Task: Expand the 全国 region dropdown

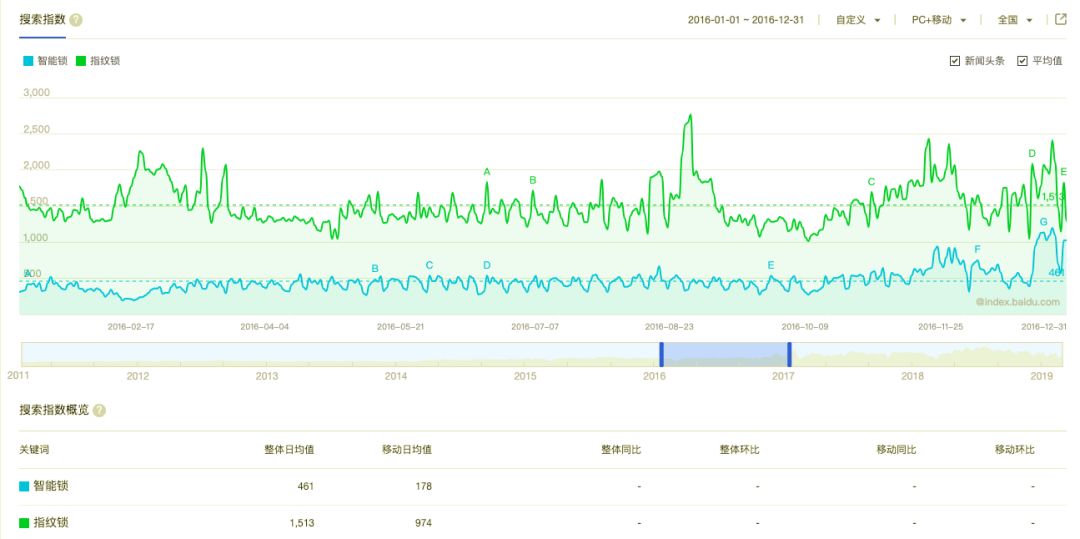Action: [1015, 20]
